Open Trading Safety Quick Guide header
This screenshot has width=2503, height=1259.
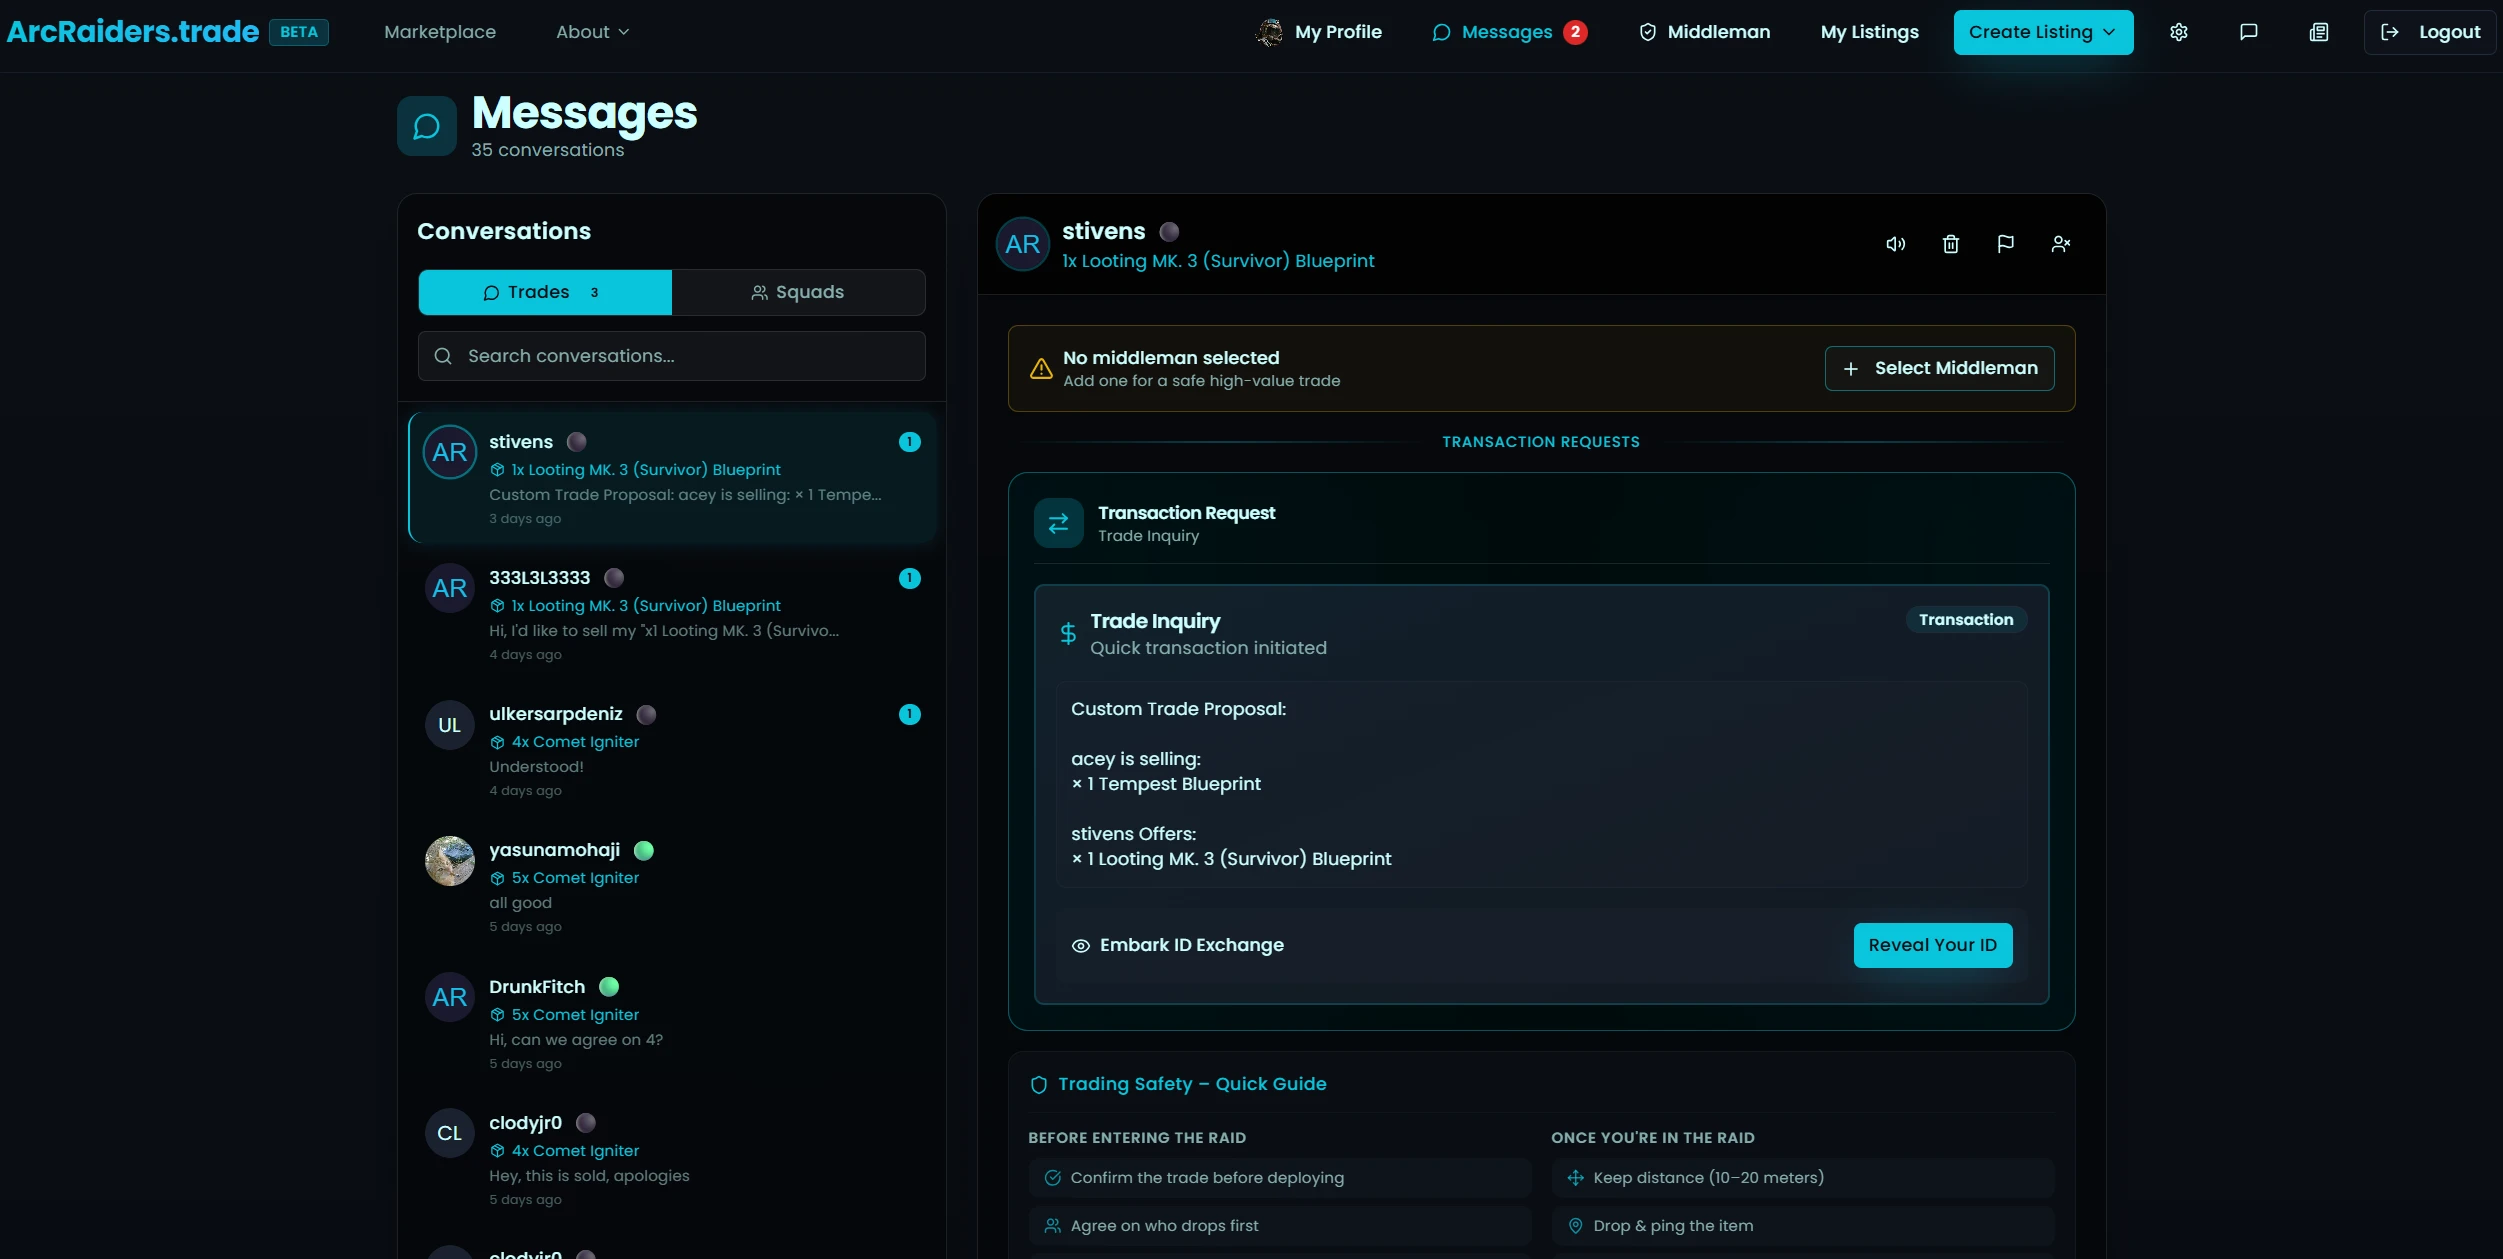pyautogui.click(x=1192, y=1084)
